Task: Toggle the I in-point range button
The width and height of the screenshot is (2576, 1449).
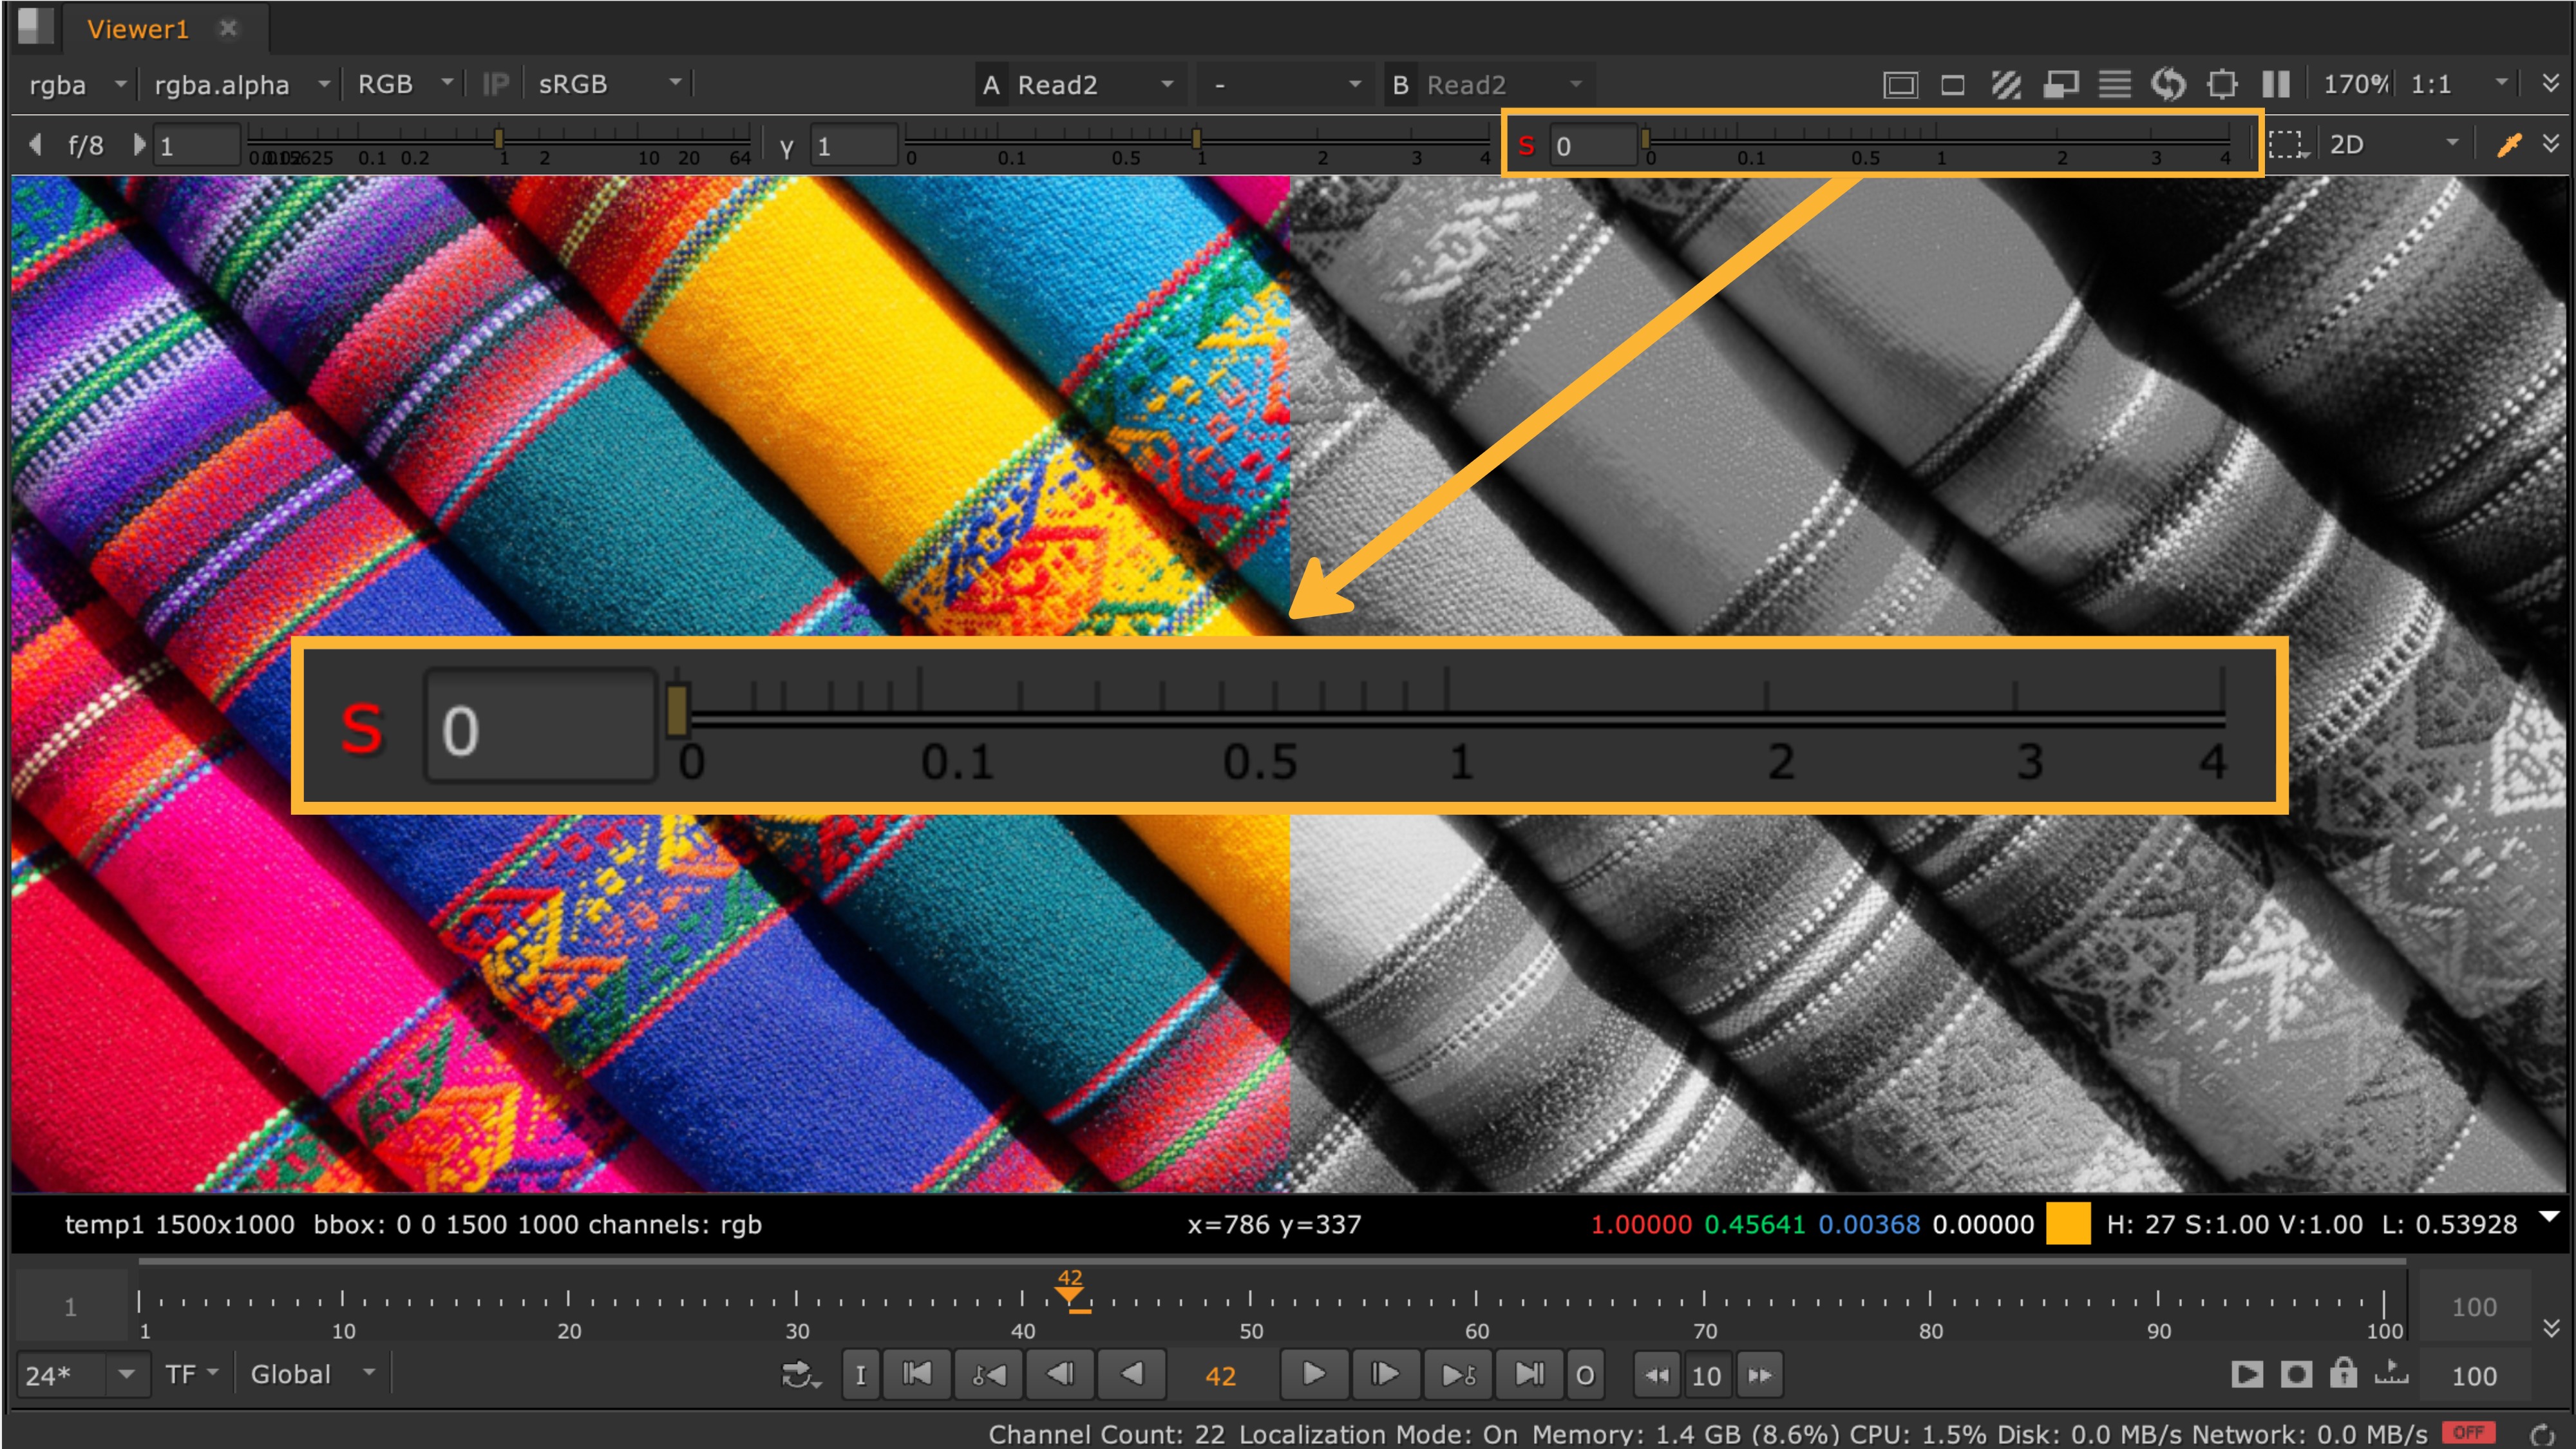Action: pyautogui.click(x=860, y=1374)
